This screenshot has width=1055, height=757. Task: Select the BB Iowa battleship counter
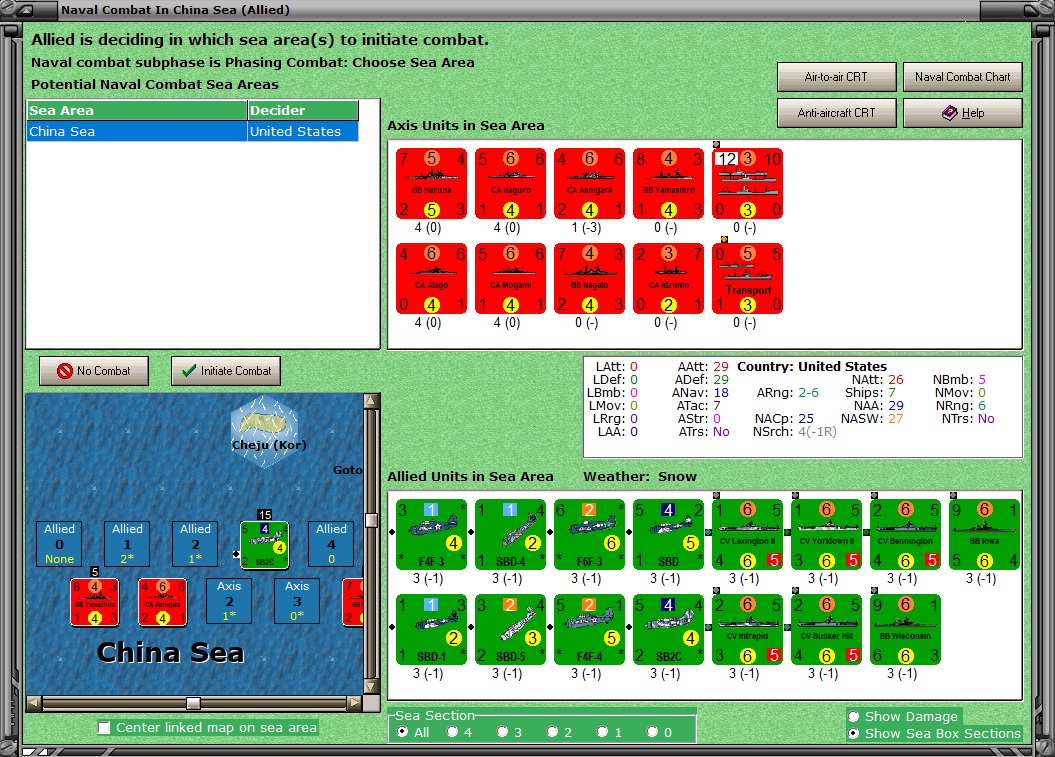(x=984, y=535)
